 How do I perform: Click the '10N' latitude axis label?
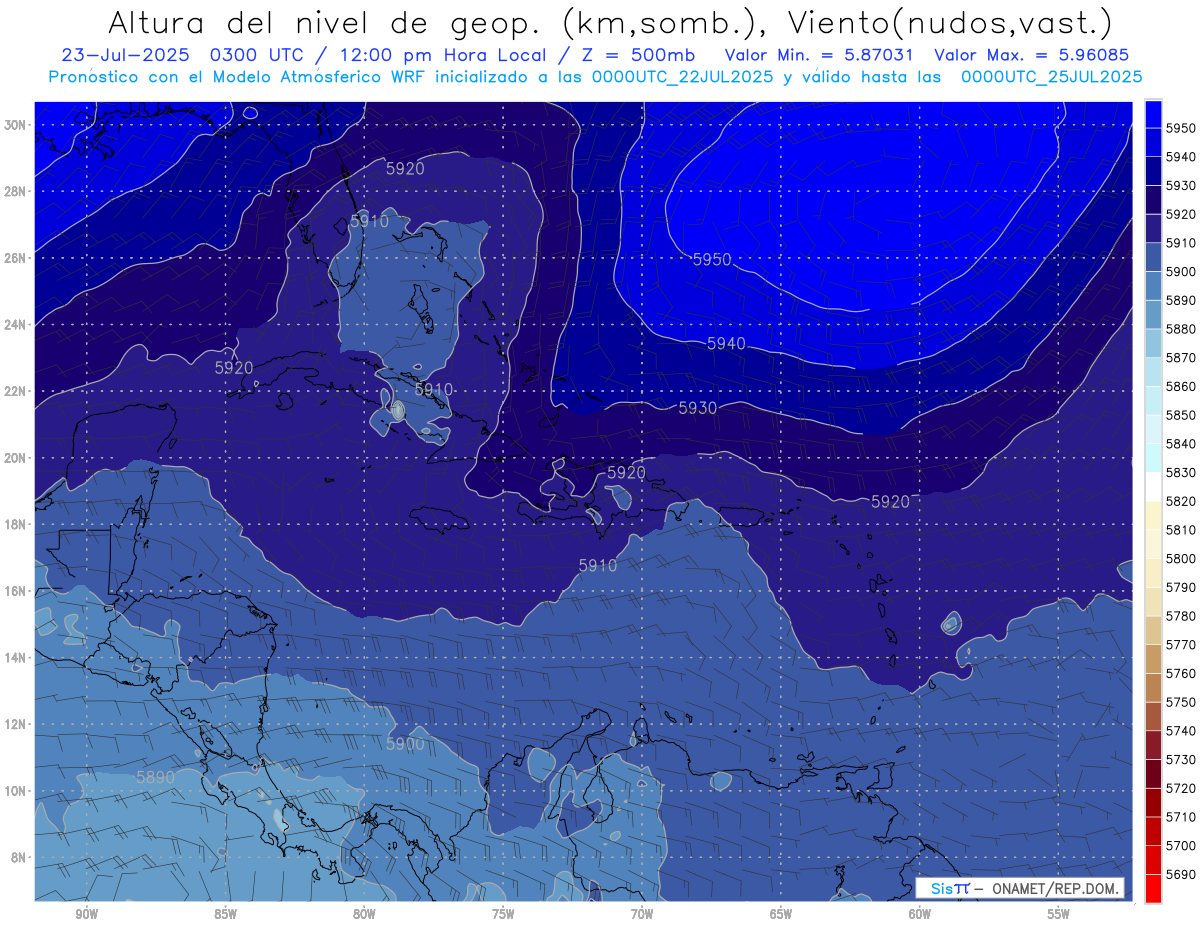(17, 791)
